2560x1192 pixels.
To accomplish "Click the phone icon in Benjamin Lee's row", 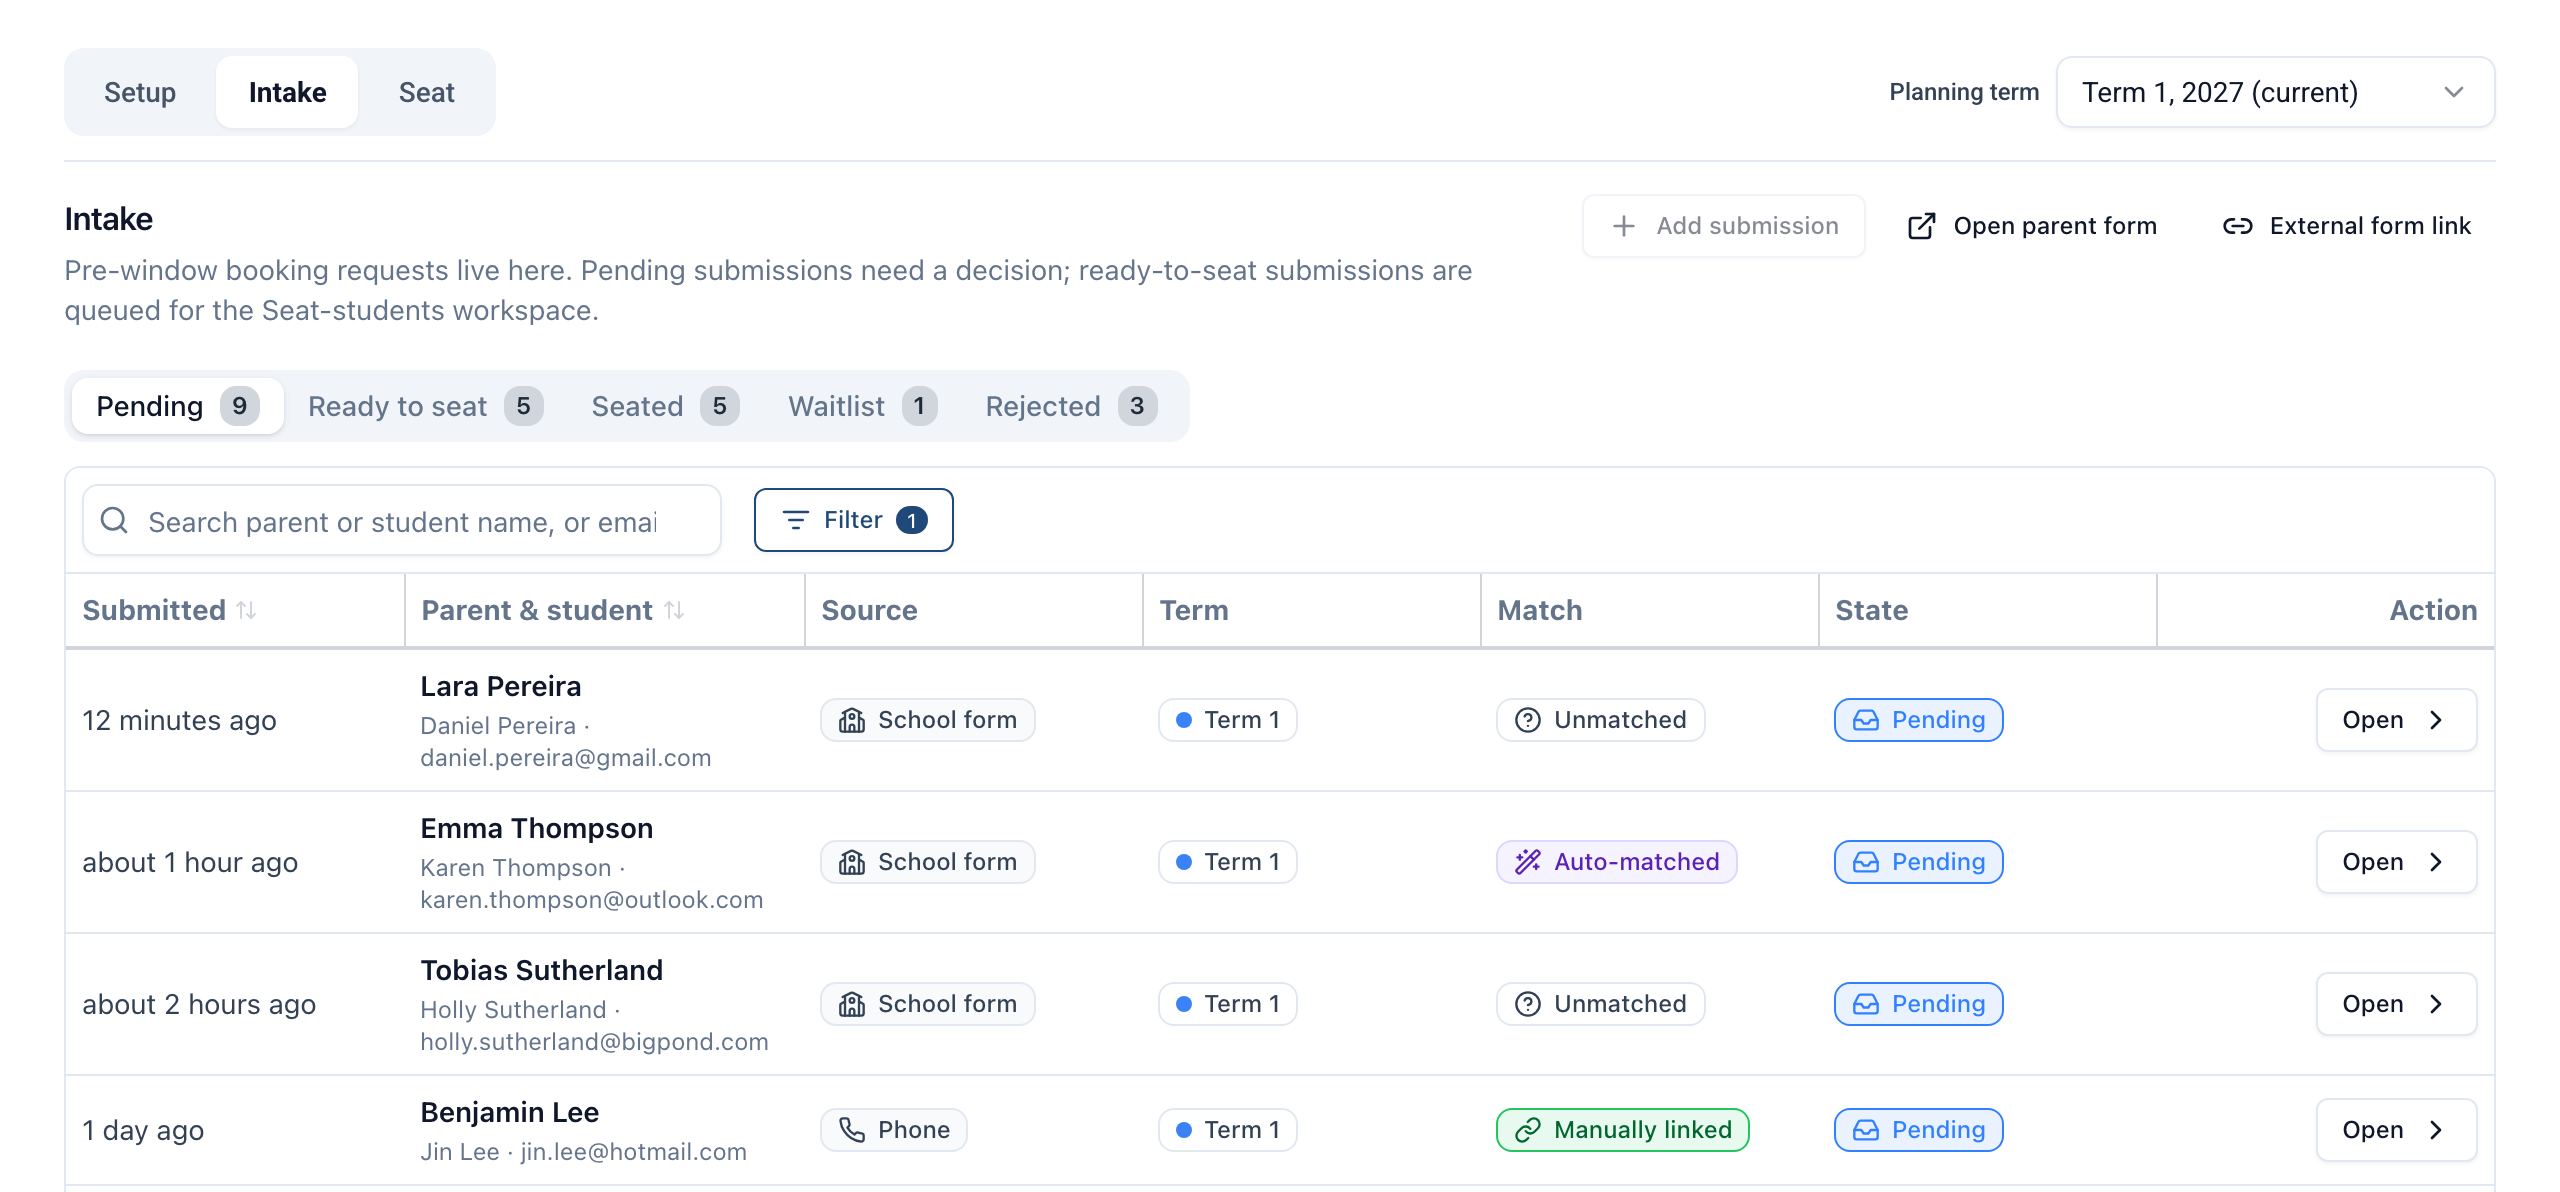I will [x=852, y=1130].
